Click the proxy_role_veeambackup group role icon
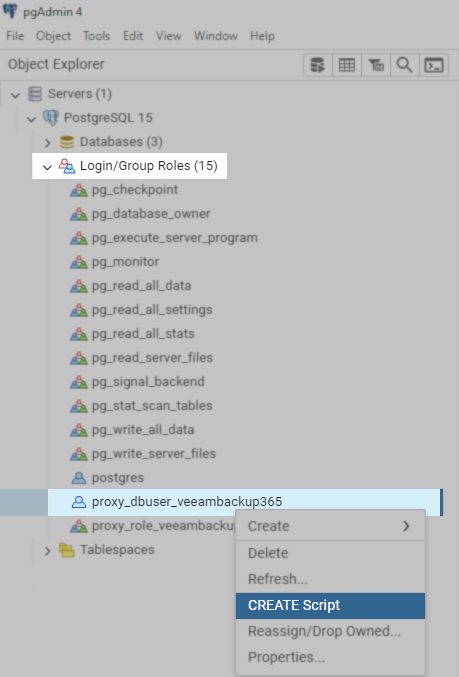The height and width of the screenshot is (677, 459). pyautogui.click(x=79, y=526)
